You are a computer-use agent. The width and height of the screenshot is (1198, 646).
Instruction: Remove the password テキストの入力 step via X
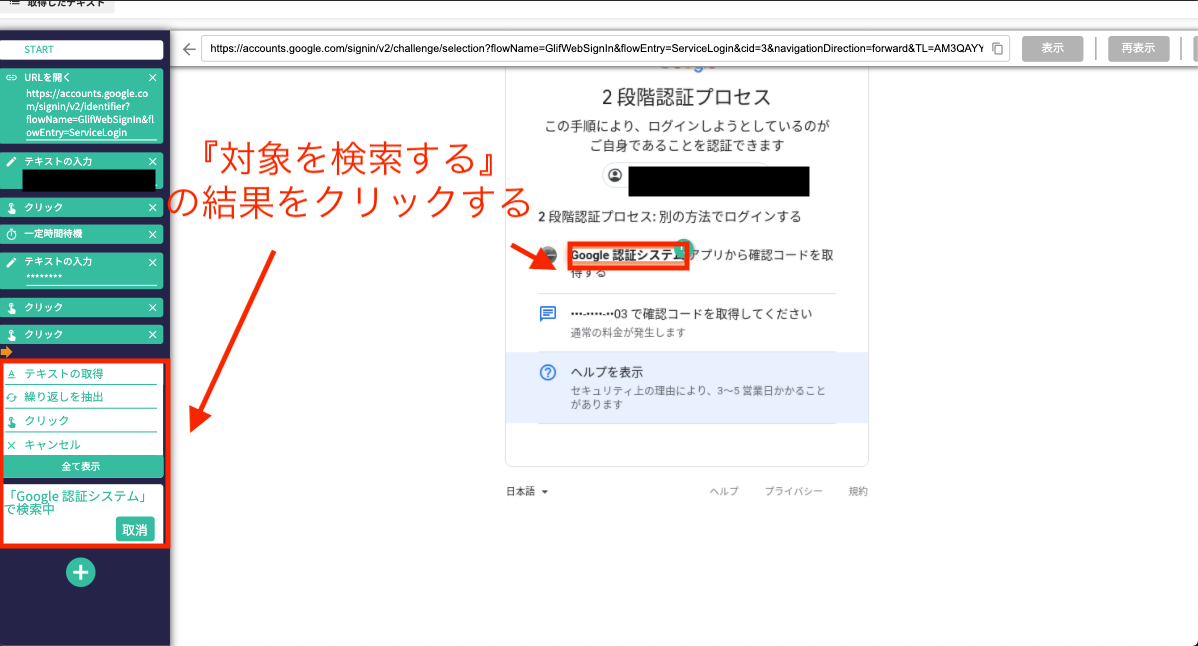tap(152, 262)
